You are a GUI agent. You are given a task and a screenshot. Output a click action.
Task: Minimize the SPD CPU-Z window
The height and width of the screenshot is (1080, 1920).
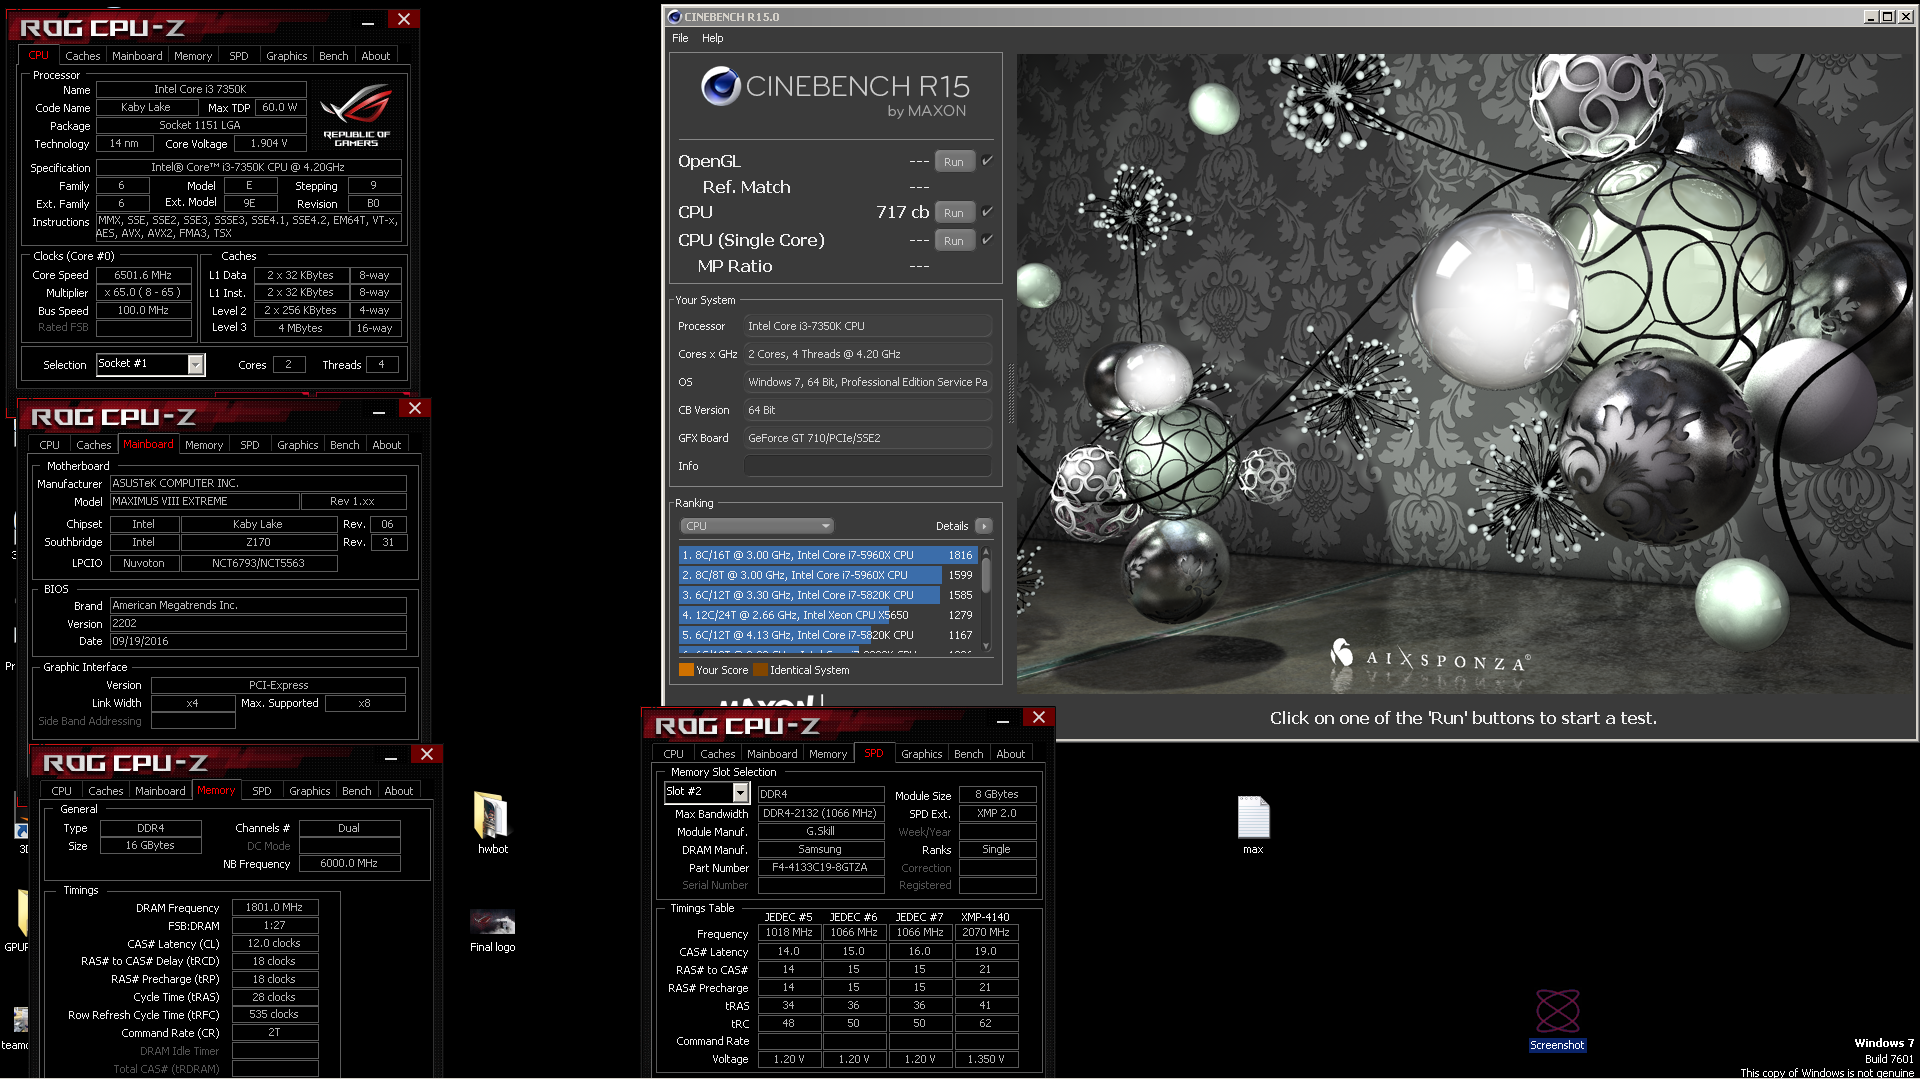coord(1003,720)
